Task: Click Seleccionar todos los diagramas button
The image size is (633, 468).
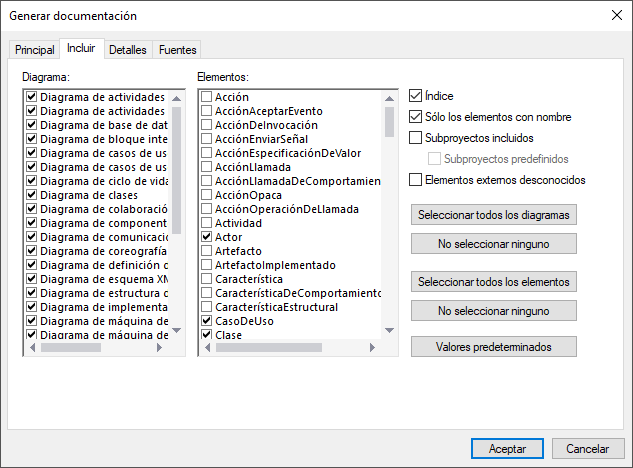Action: 494,215
